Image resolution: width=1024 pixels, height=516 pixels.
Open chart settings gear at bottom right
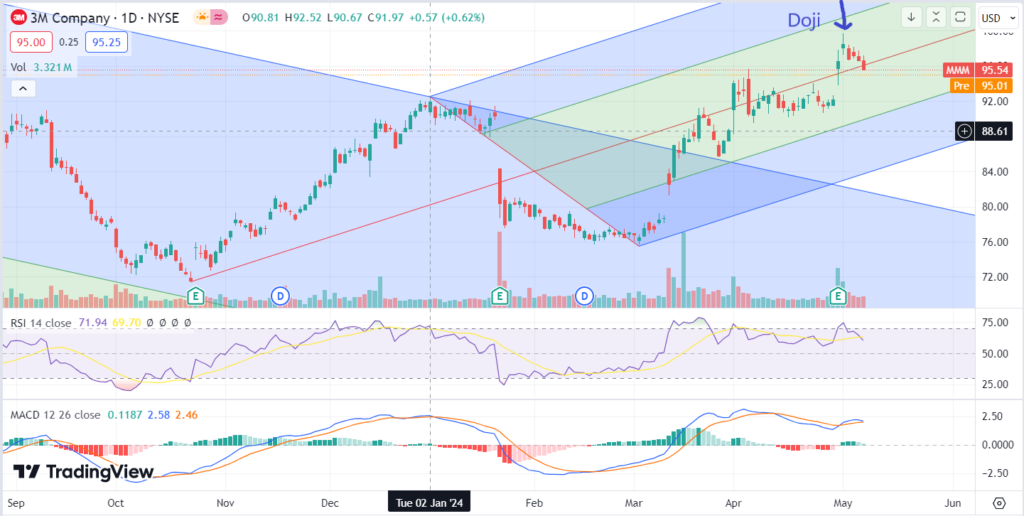click(x=999, y=503)
